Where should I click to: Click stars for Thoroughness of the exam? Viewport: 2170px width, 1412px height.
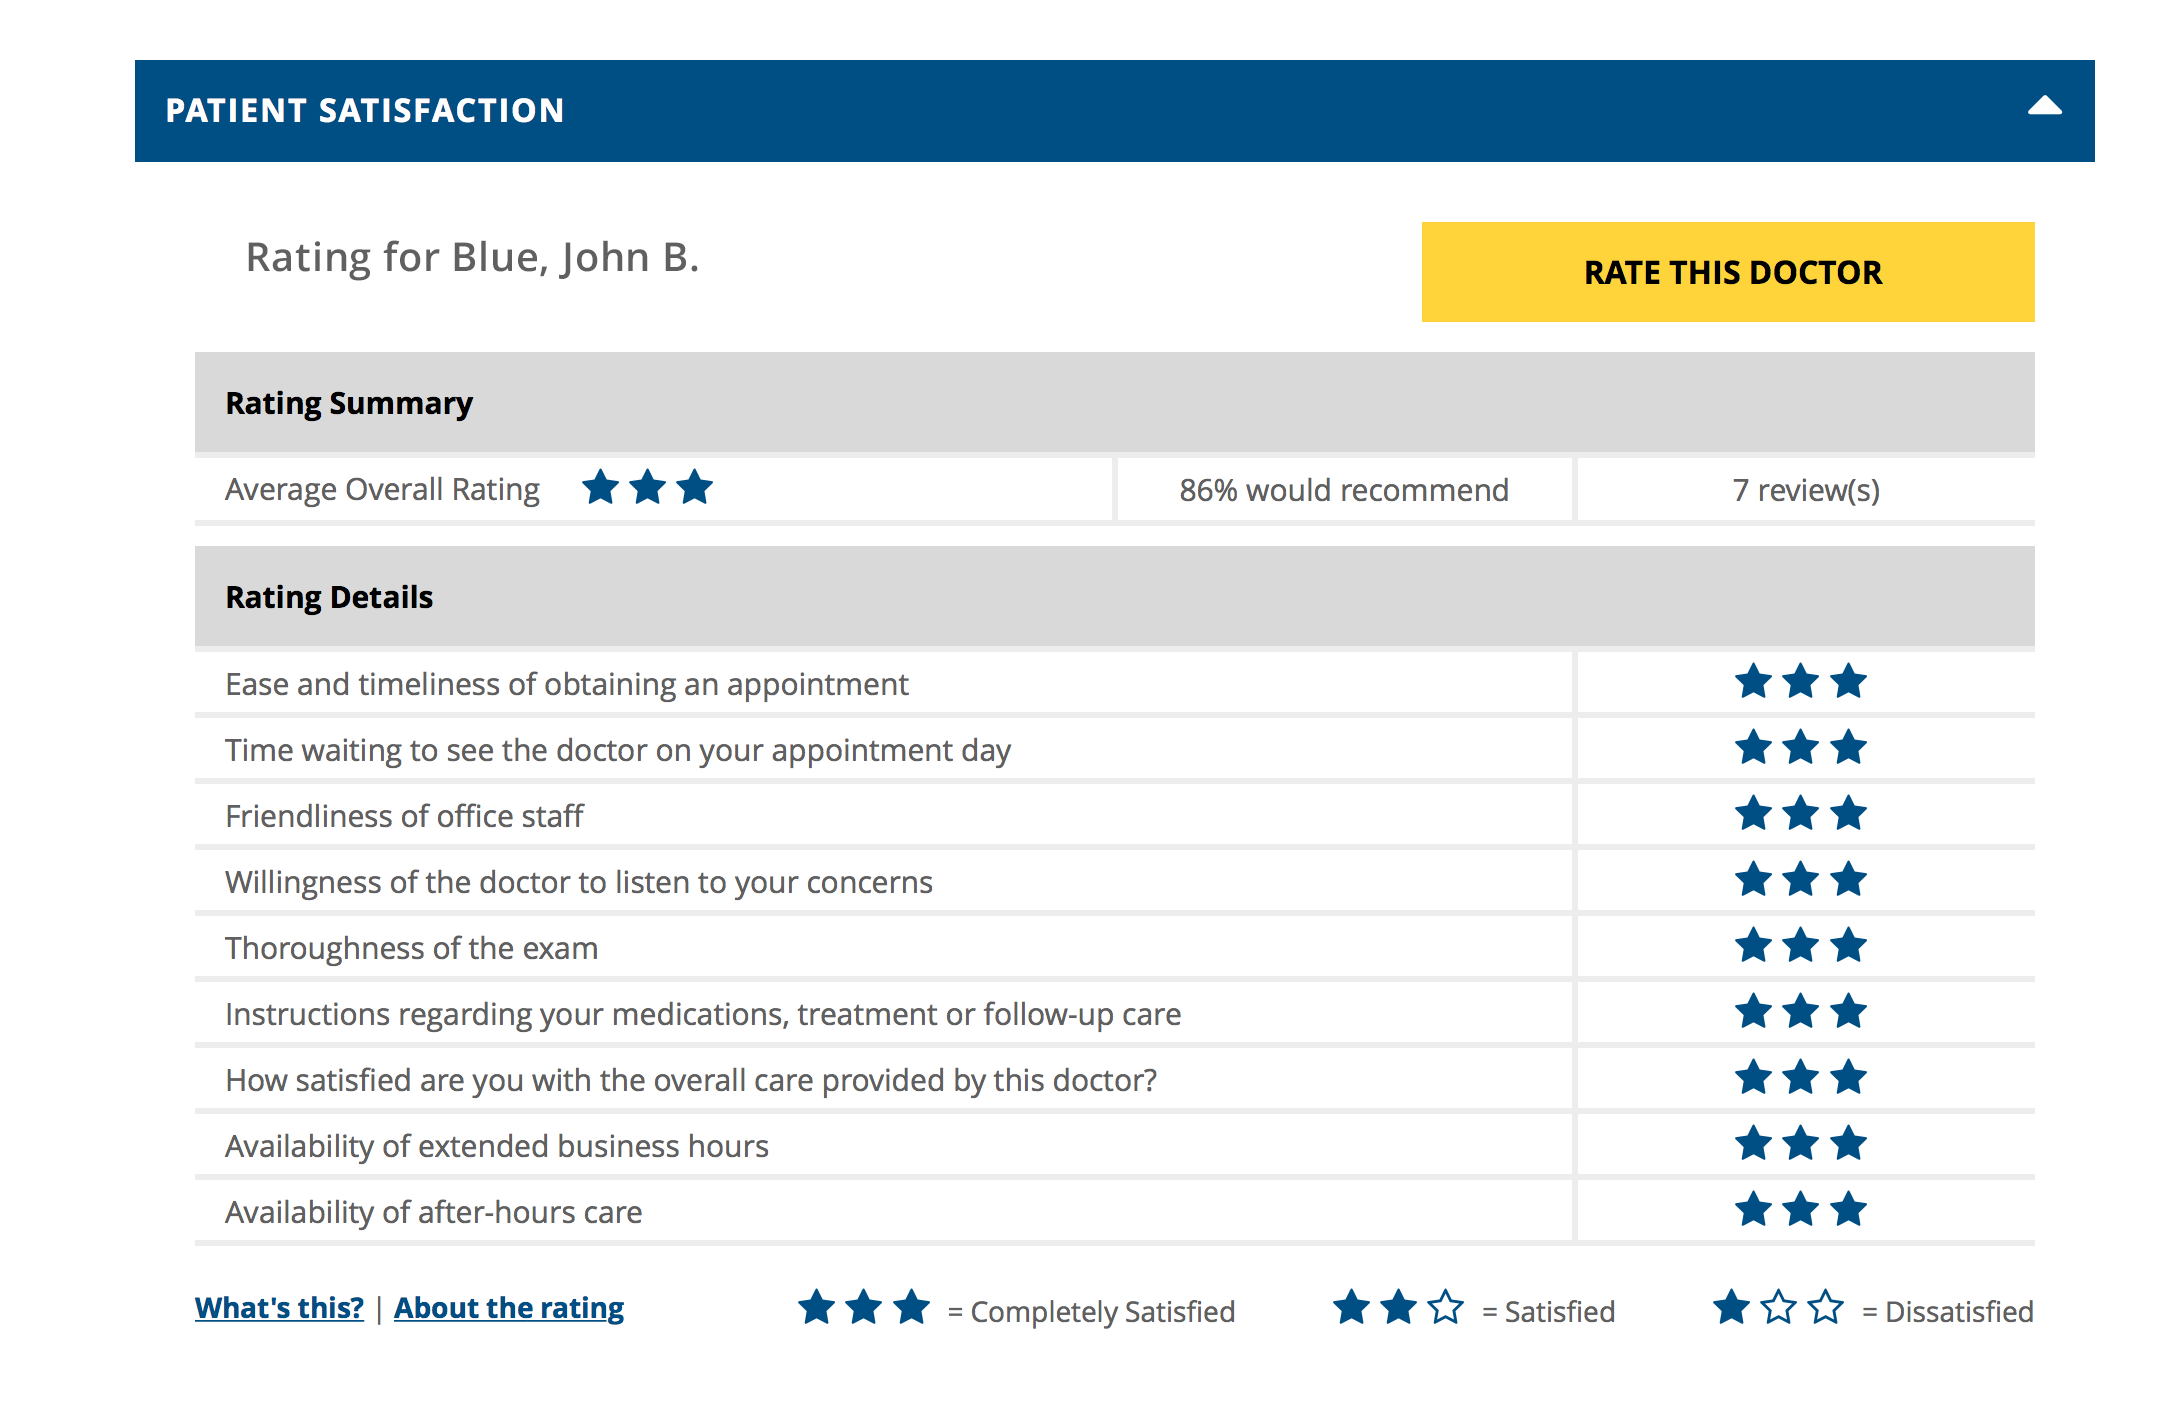point(1800,946)
